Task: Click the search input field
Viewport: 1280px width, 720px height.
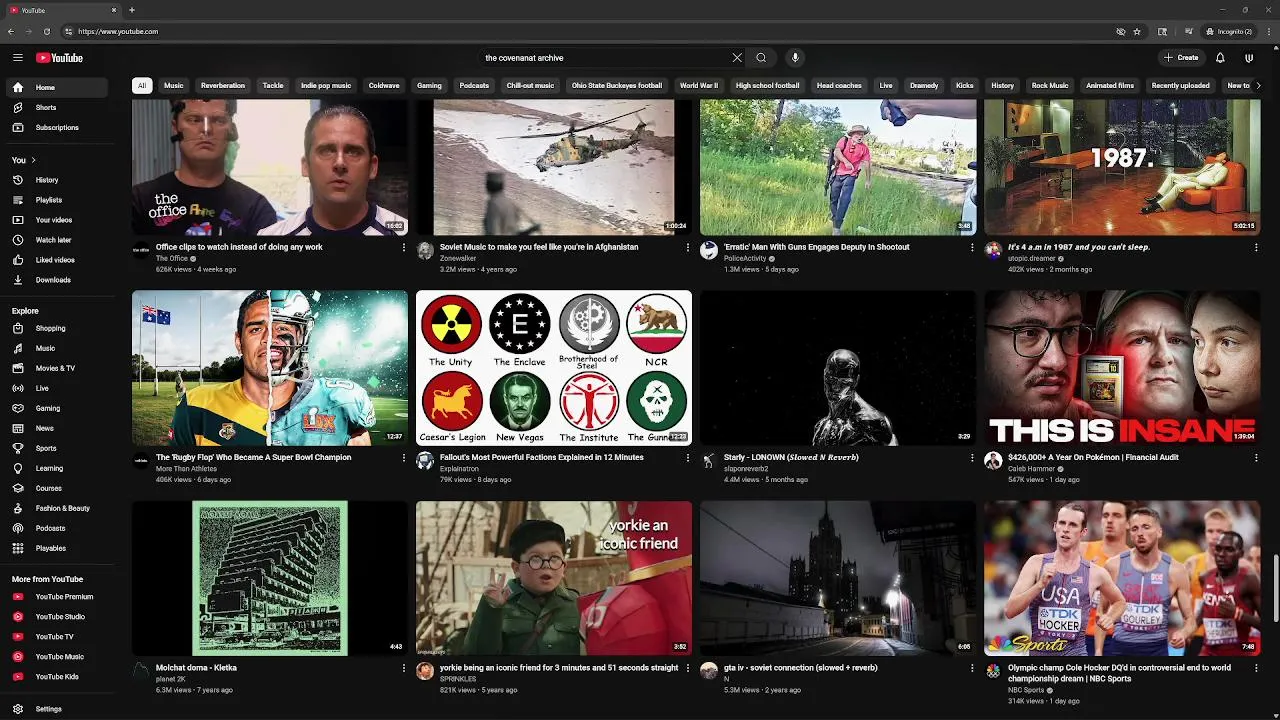Action: pyautogui.click(x=605, y=58)
